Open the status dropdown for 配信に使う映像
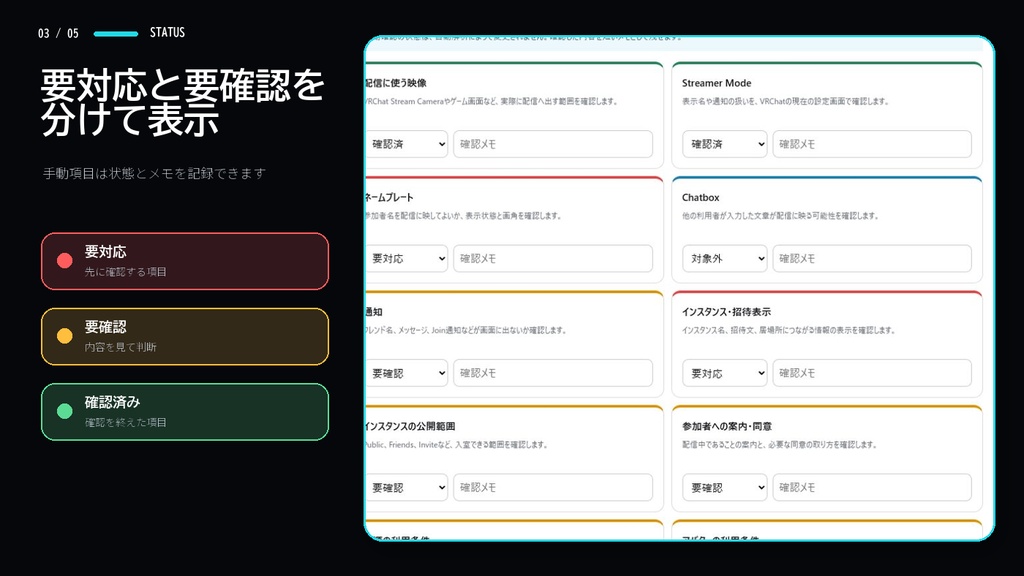The image size is (1024, 576). [407, 144]
